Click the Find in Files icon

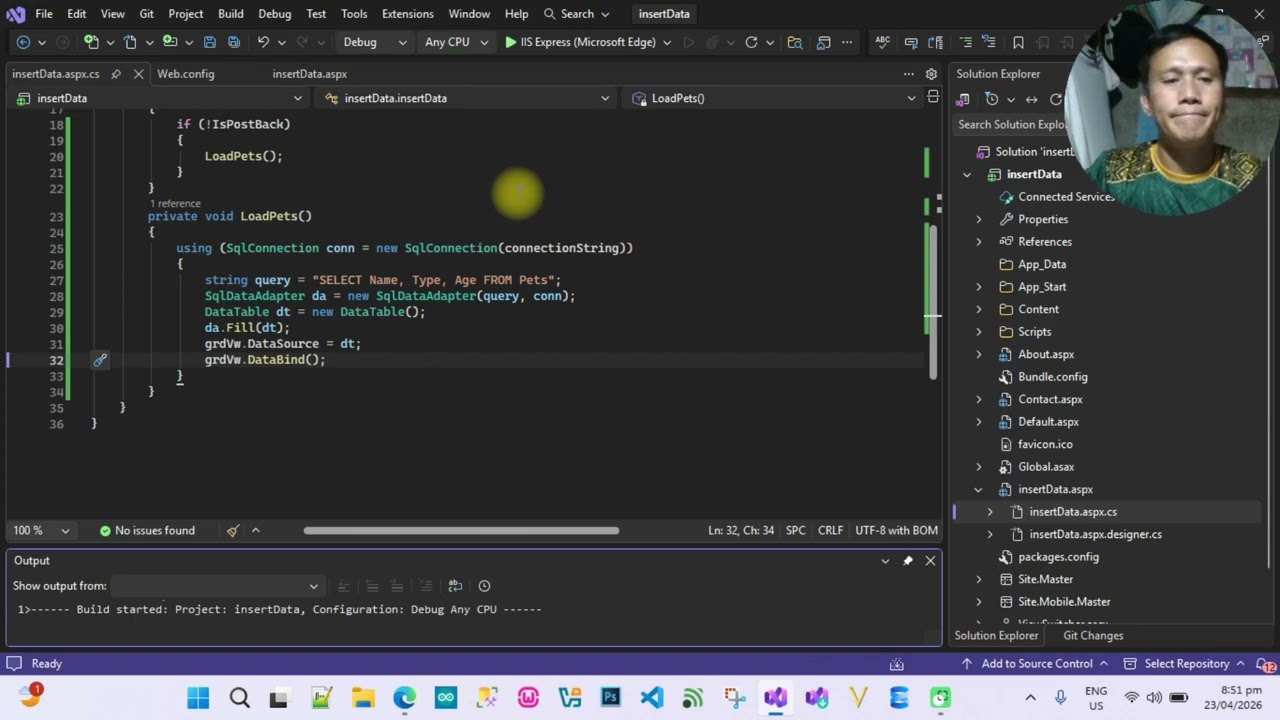click(x=795, y=42)
